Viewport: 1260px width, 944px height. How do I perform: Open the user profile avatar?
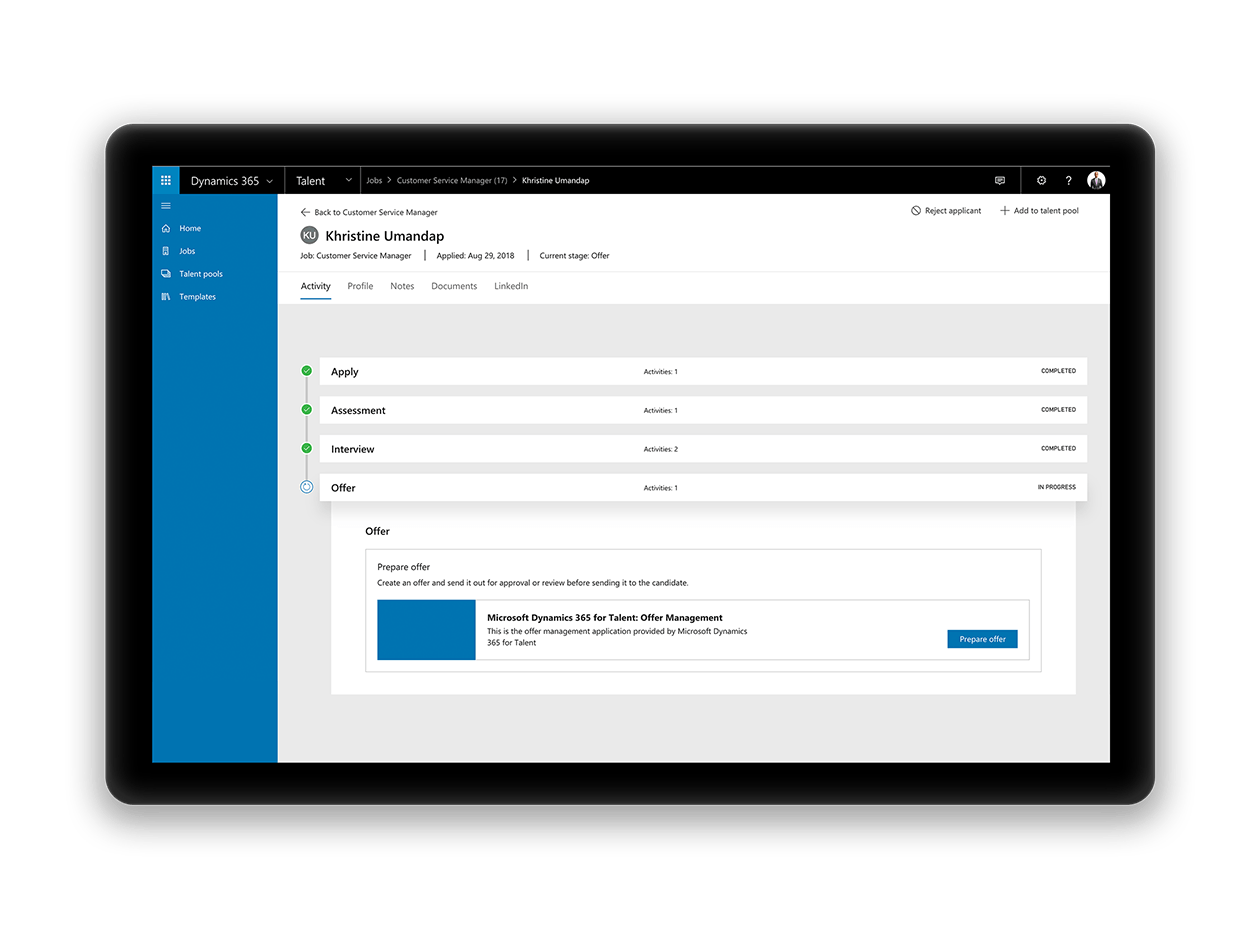1096,181
